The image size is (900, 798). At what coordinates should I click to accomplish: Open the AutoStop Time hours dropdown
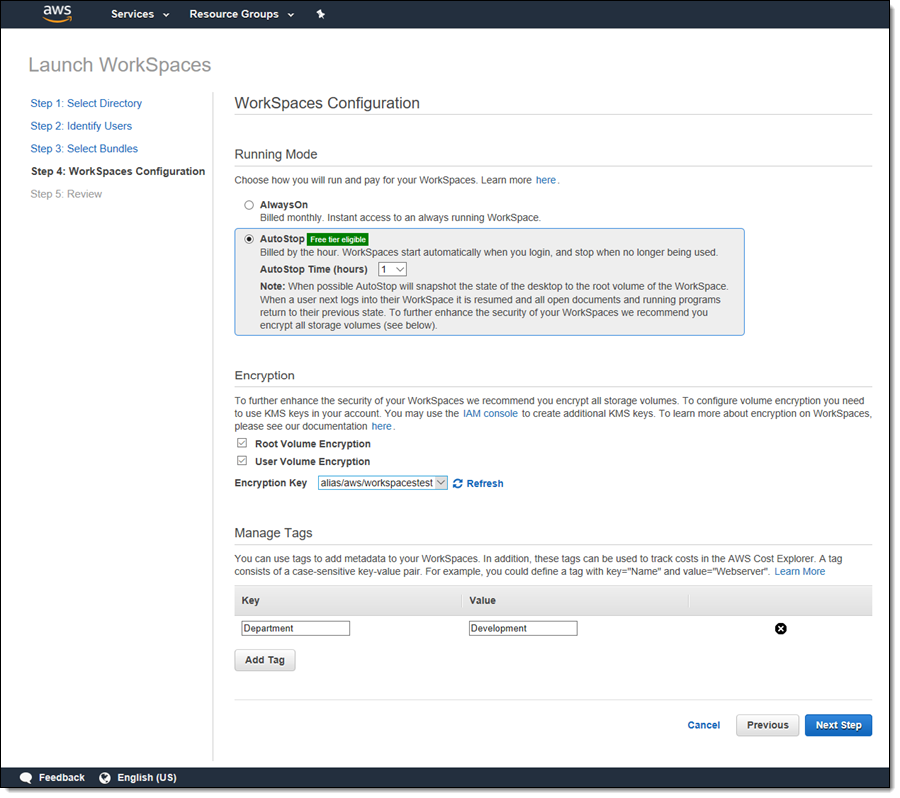point(392,269)
